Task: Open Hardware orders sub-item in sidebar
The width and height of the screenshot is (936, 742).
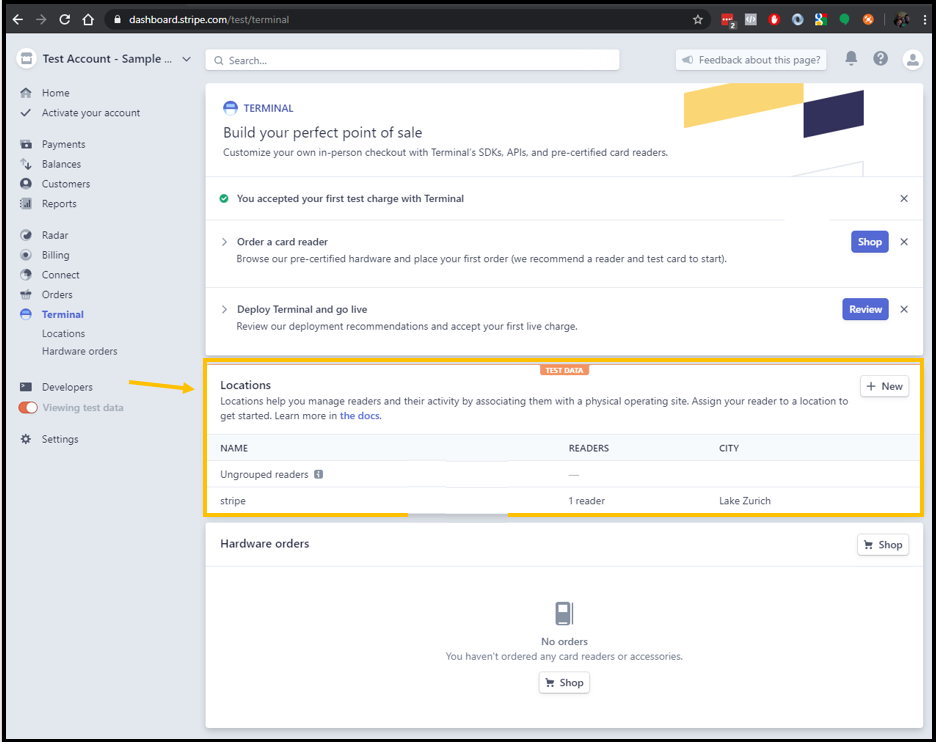Action: 79,351
